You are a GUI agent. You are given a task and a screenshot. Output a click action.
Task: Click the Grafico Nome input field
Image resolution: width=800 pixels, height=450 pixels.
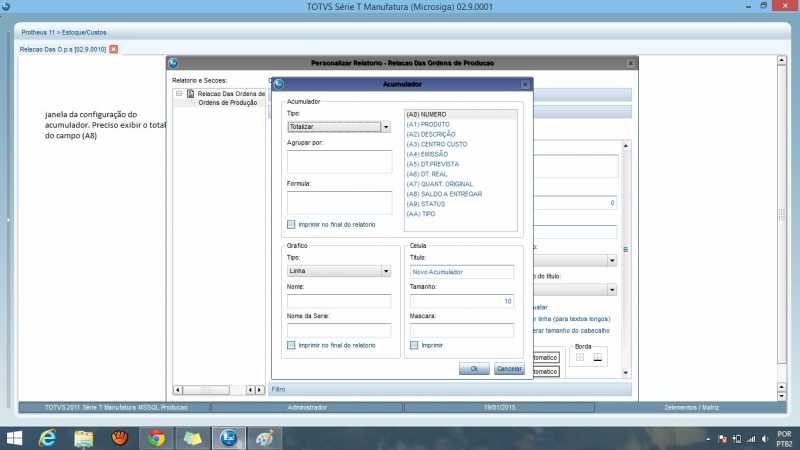[339, 301]
